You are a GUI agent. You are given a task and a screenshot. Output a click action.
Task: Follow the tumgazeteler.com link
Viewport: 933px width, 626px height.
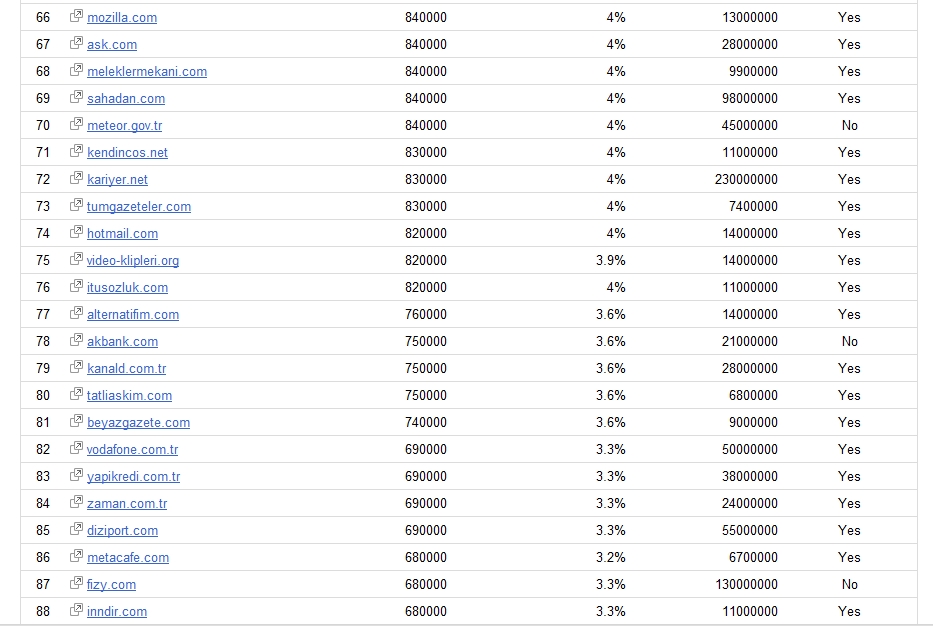139,206
